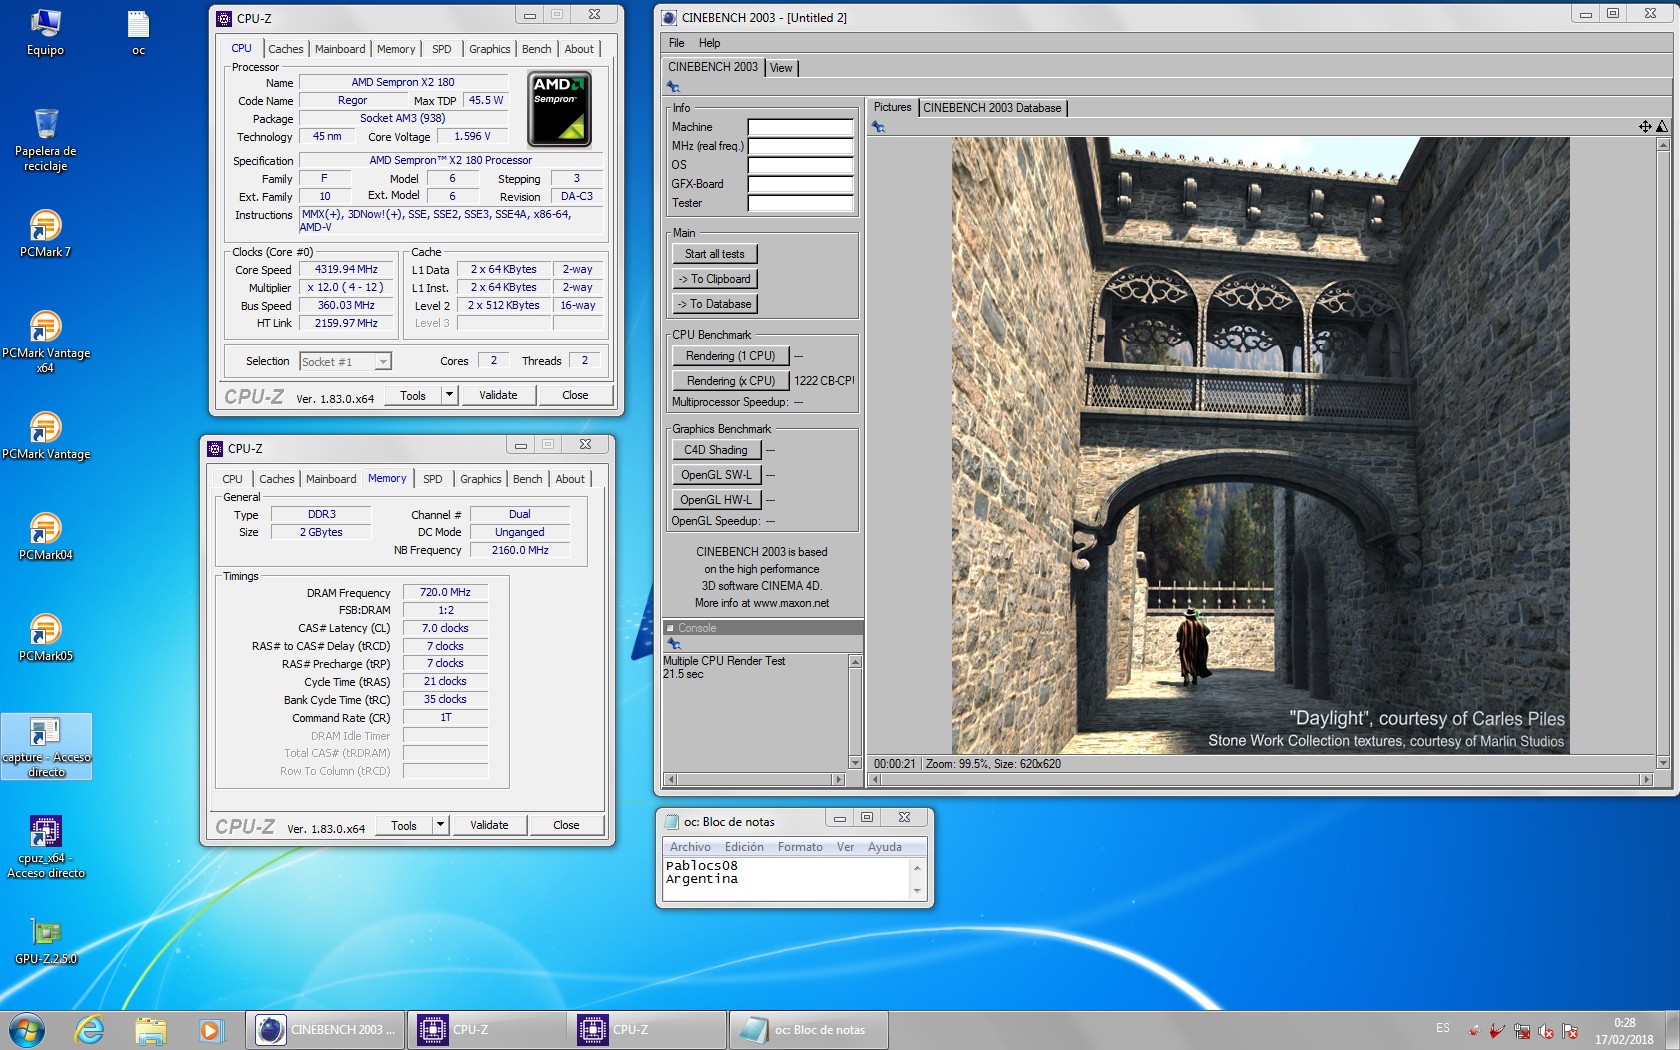
Task: Open the Equipo desktop icon
Action: [45, 32]
